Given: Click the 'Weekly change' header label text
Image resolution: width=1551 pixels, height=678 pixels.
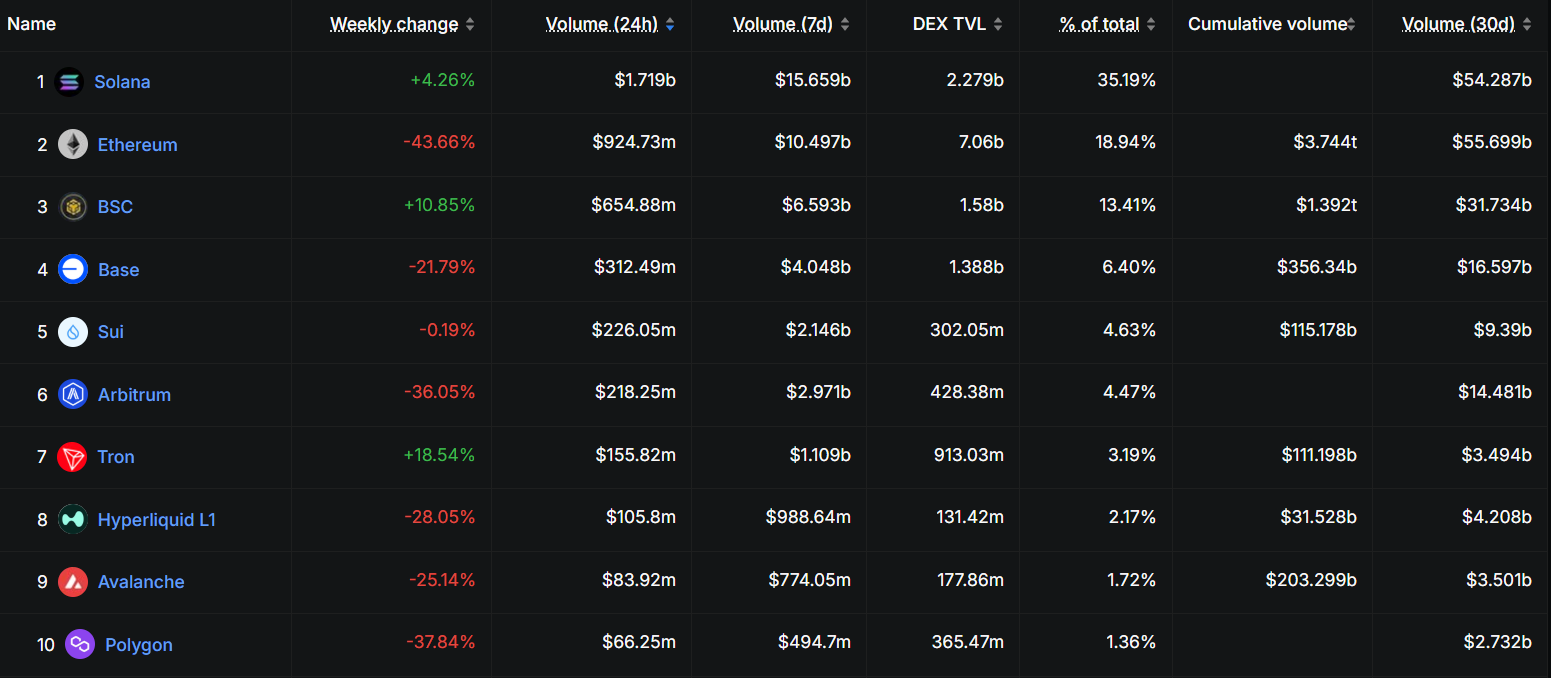Looking at the screenshot, I should [394, 24].
